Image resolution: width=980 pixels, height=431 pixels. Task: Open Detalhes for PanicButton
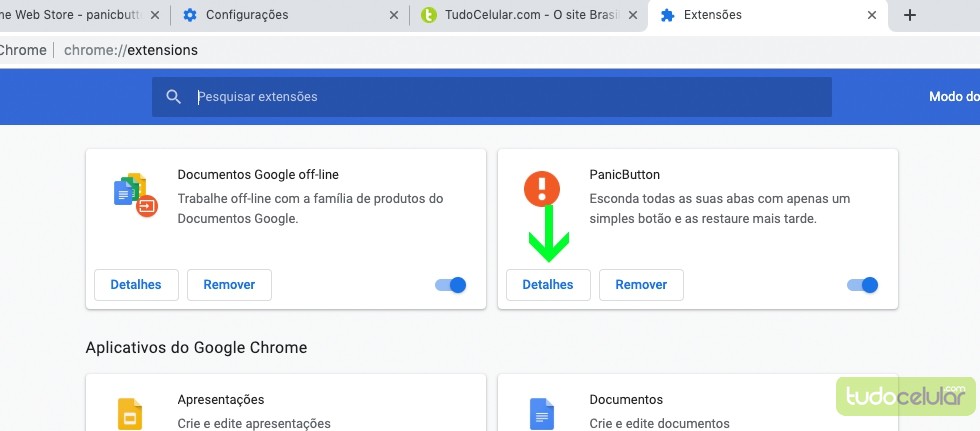[548, 285]
